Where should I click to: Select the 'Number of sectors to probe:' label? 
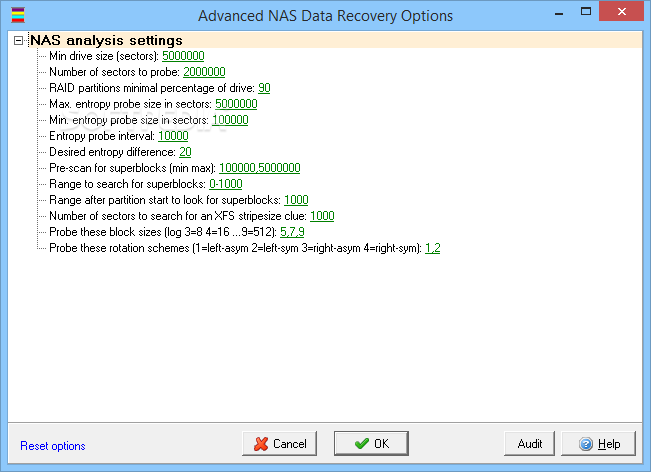(x=115, y=72)
